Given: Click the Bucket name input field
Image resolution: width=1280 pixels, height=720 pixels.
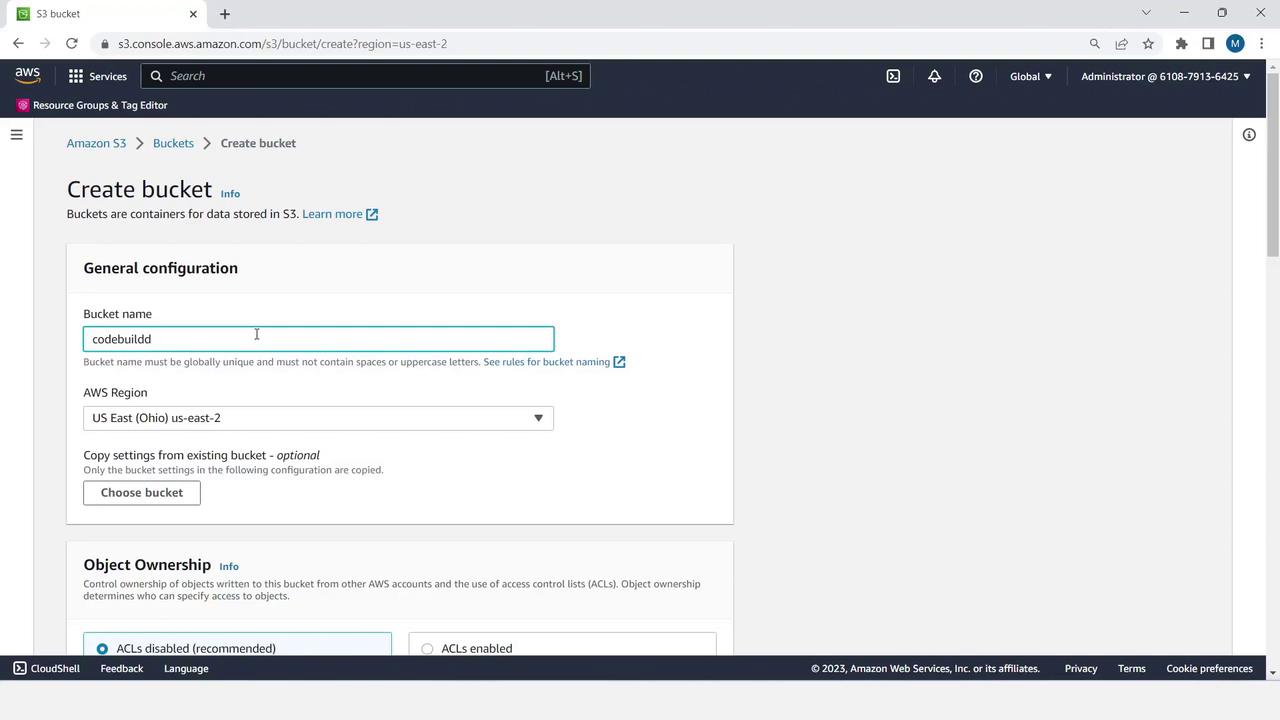Looking at the screenshot, I should [x=318, y=339].
